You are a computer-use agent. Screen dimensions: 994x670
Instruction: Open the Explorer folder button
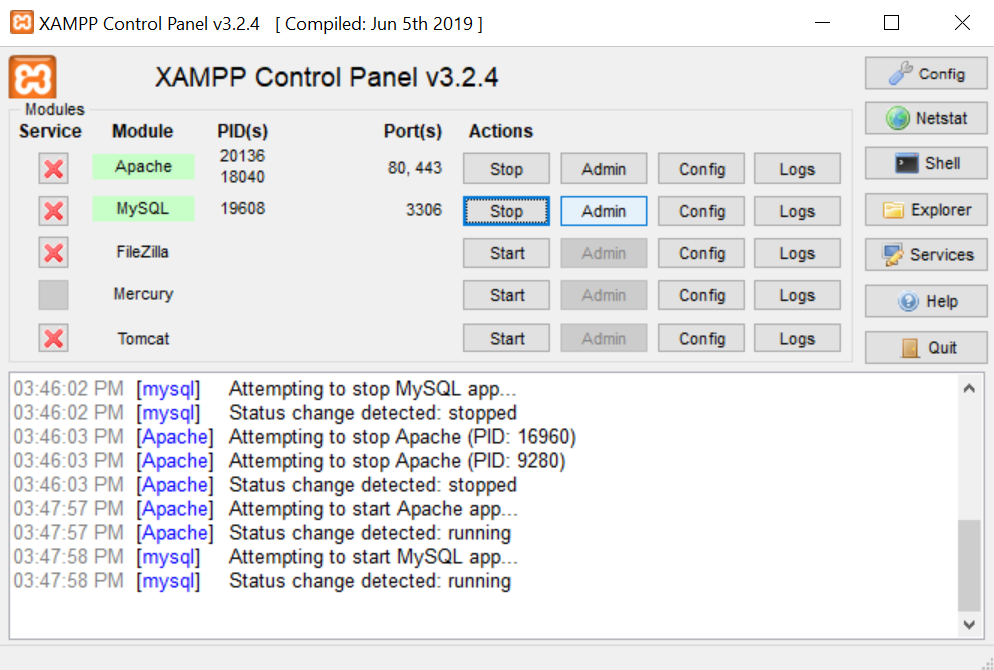click(x=926, y=210)
